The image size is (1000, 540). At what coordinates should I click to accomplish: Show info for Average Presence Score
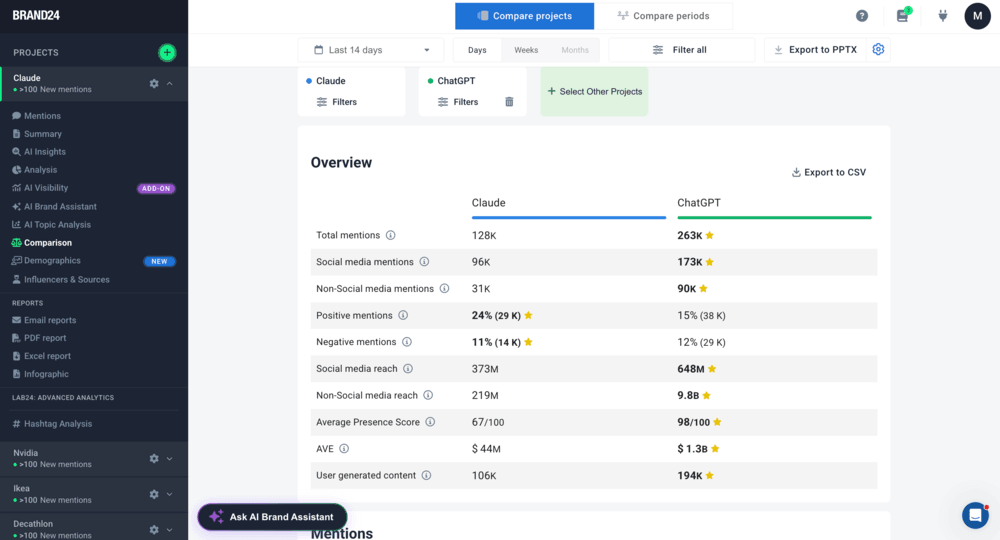click(x=430, y=422)
